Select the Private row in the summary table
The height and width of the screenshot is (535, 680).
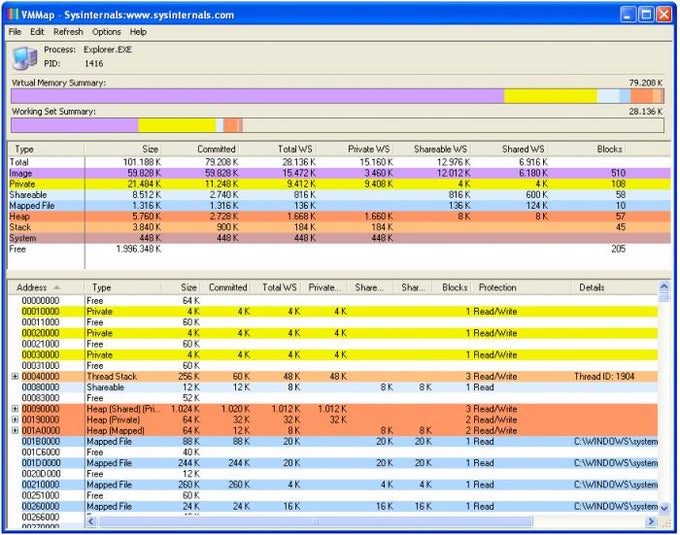[339, 184]
